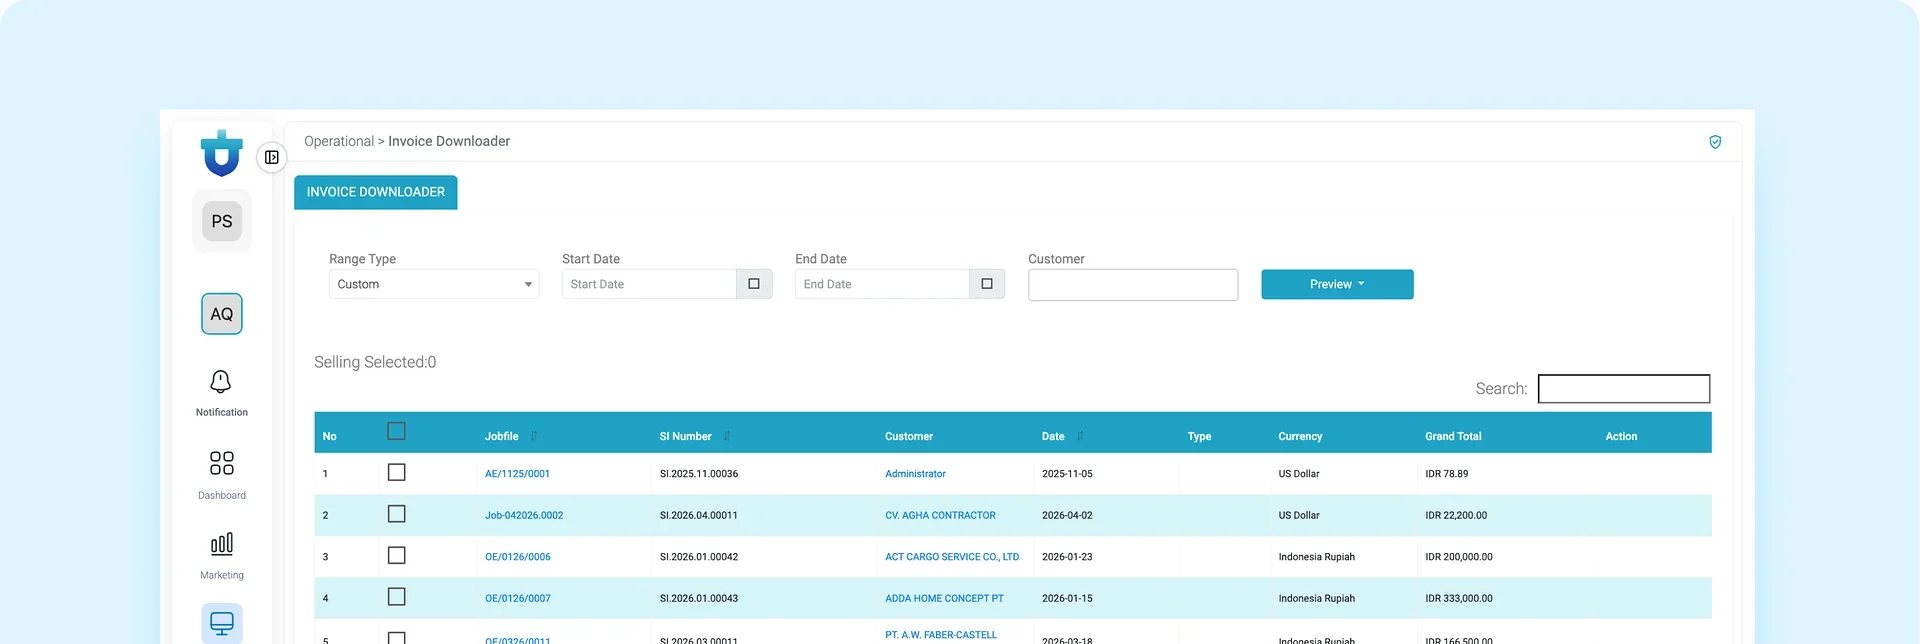Select date cell 2026-01-15

coord(1067,599)
